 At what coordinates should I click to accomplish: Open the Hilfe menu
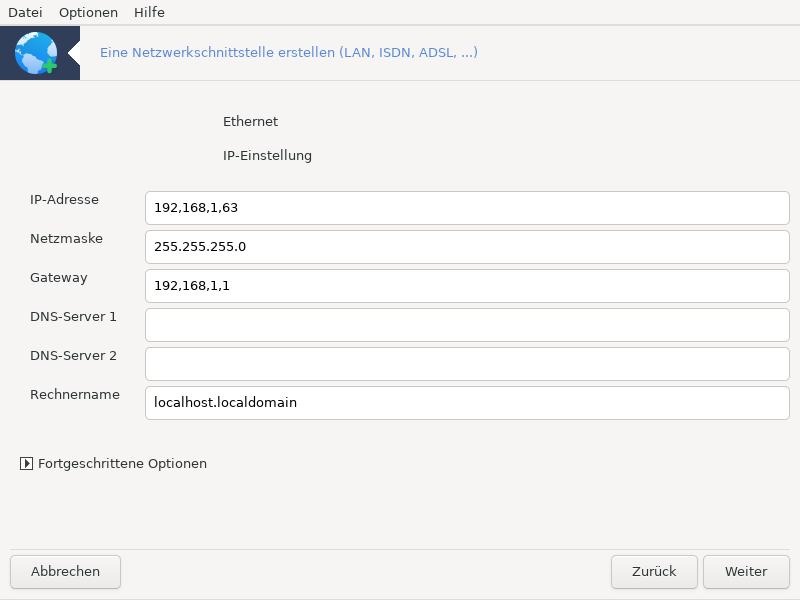click(149, 12)
